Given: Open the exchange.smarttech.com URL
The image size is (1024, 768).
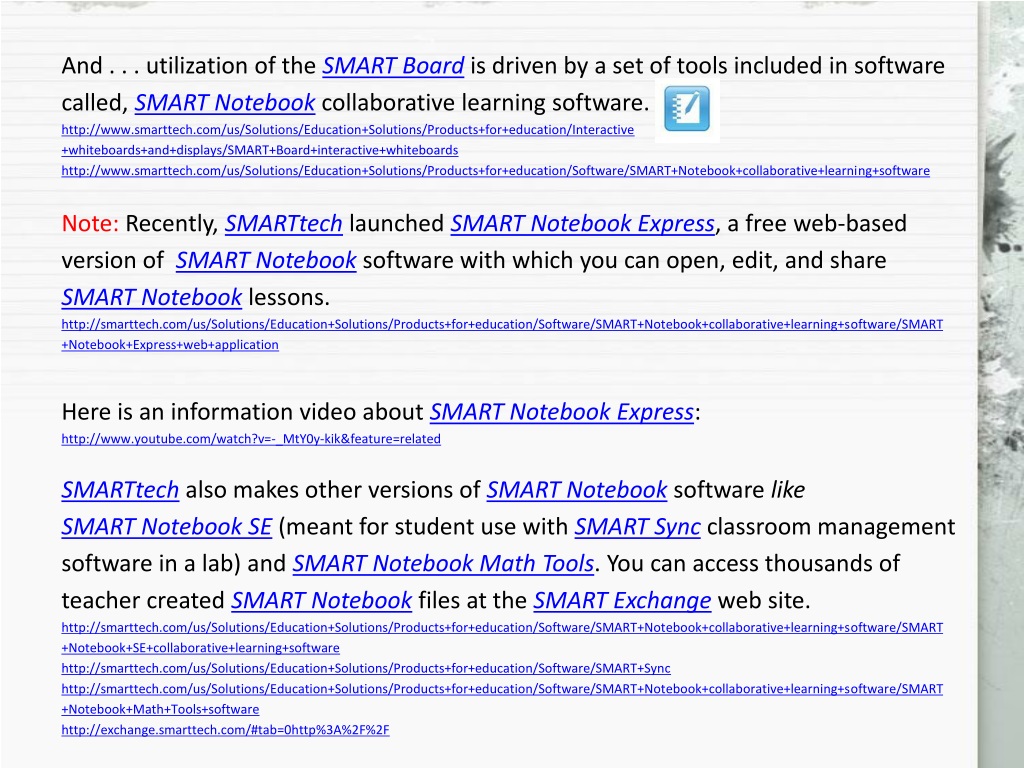Looking at the screenshot, I should click(225, 729).
